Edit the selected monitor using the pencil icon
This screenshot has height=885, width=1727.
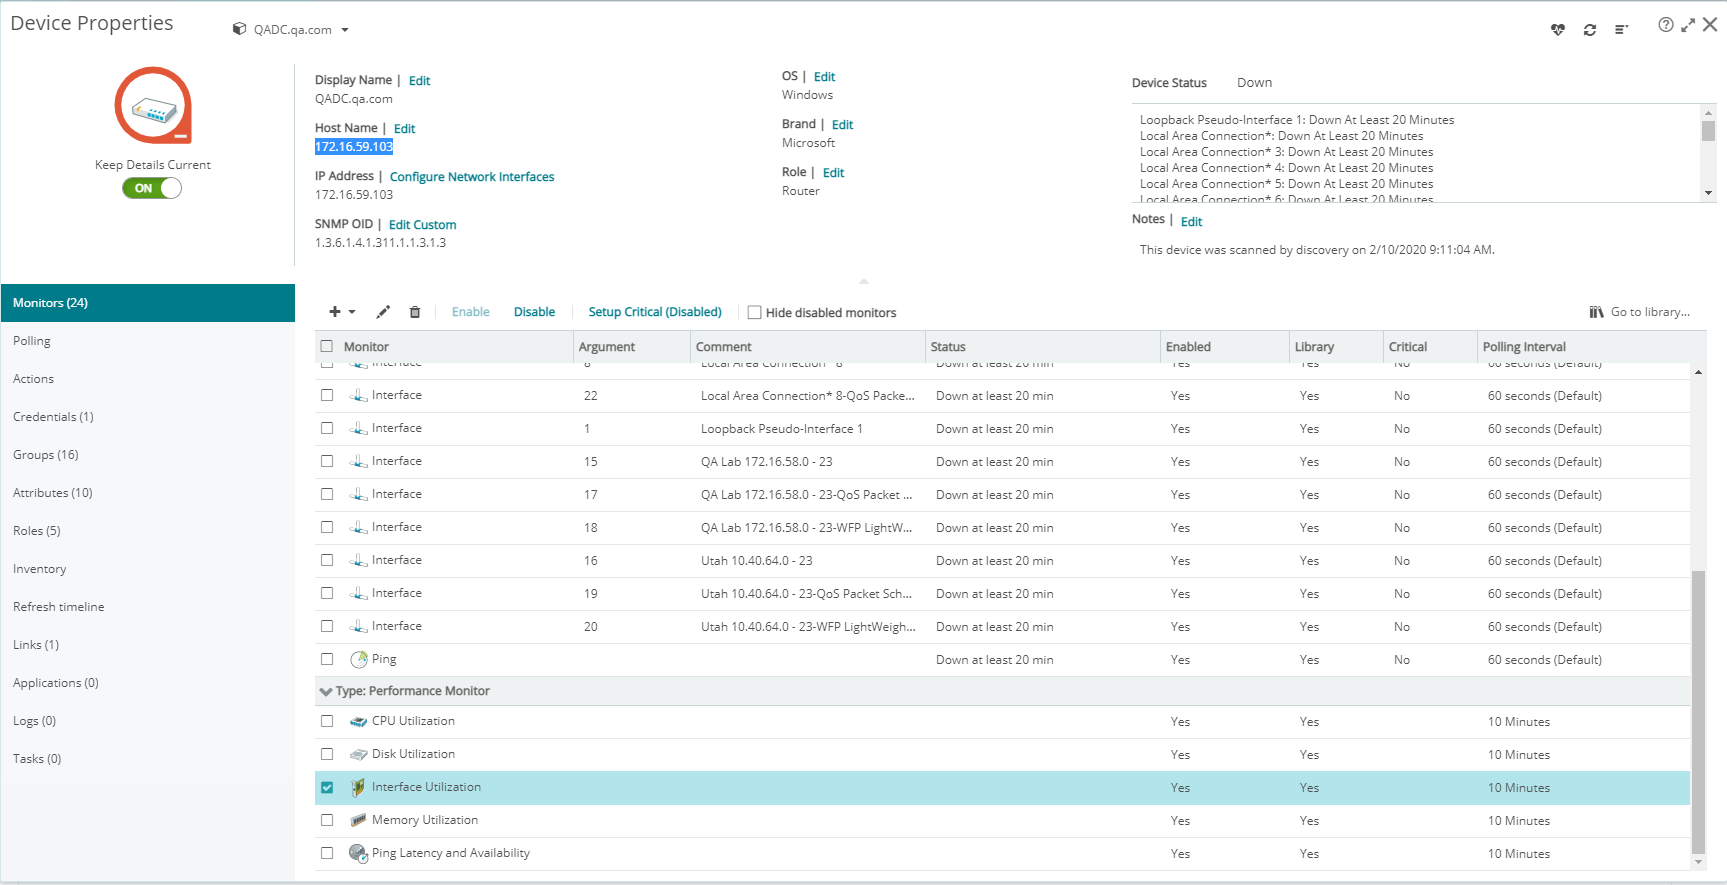[383, 312]
